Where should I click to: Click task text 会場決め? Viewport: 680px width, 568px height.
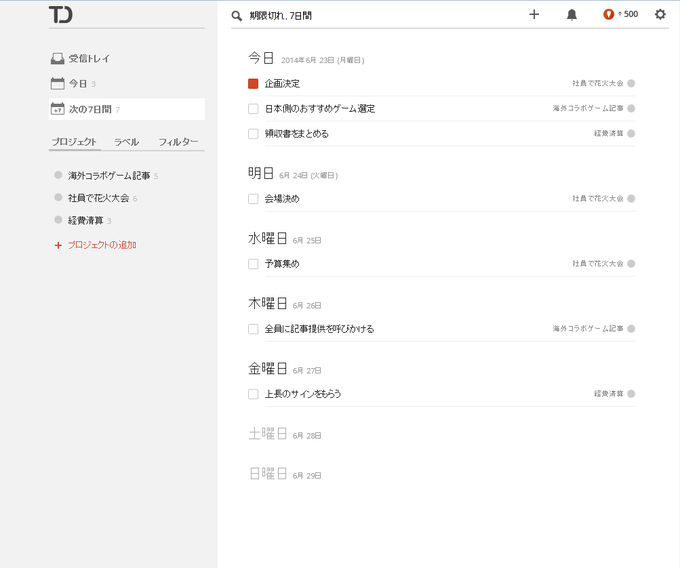tap(282, 199)
